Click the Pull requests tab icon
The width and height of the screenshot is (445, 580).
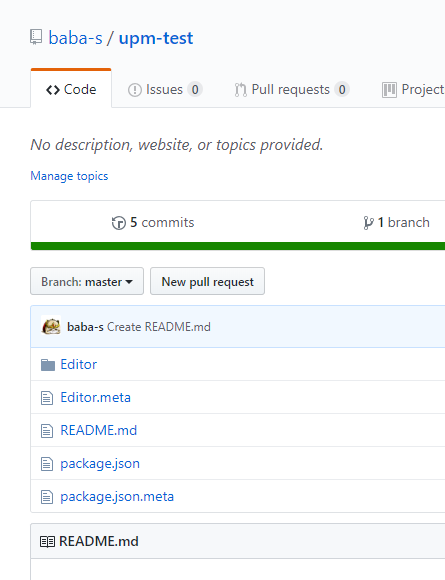pyautogui.click(x=240, y=90)
